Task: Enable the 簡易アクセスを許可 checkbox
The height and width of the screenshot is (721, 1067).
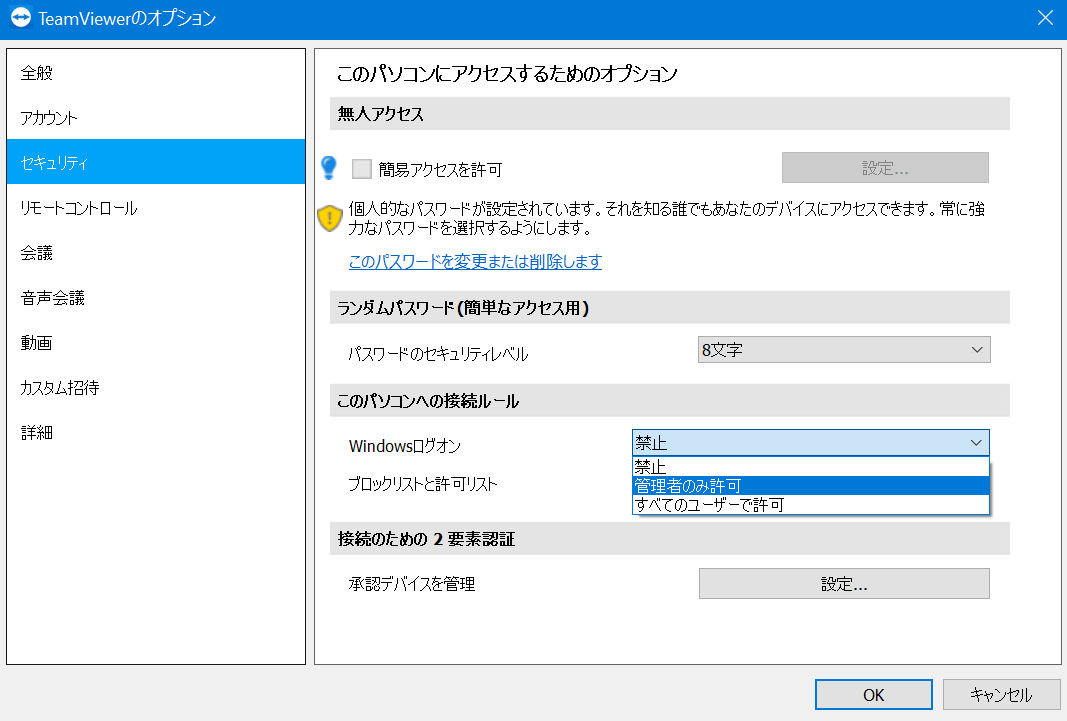Action: (361, 169)
